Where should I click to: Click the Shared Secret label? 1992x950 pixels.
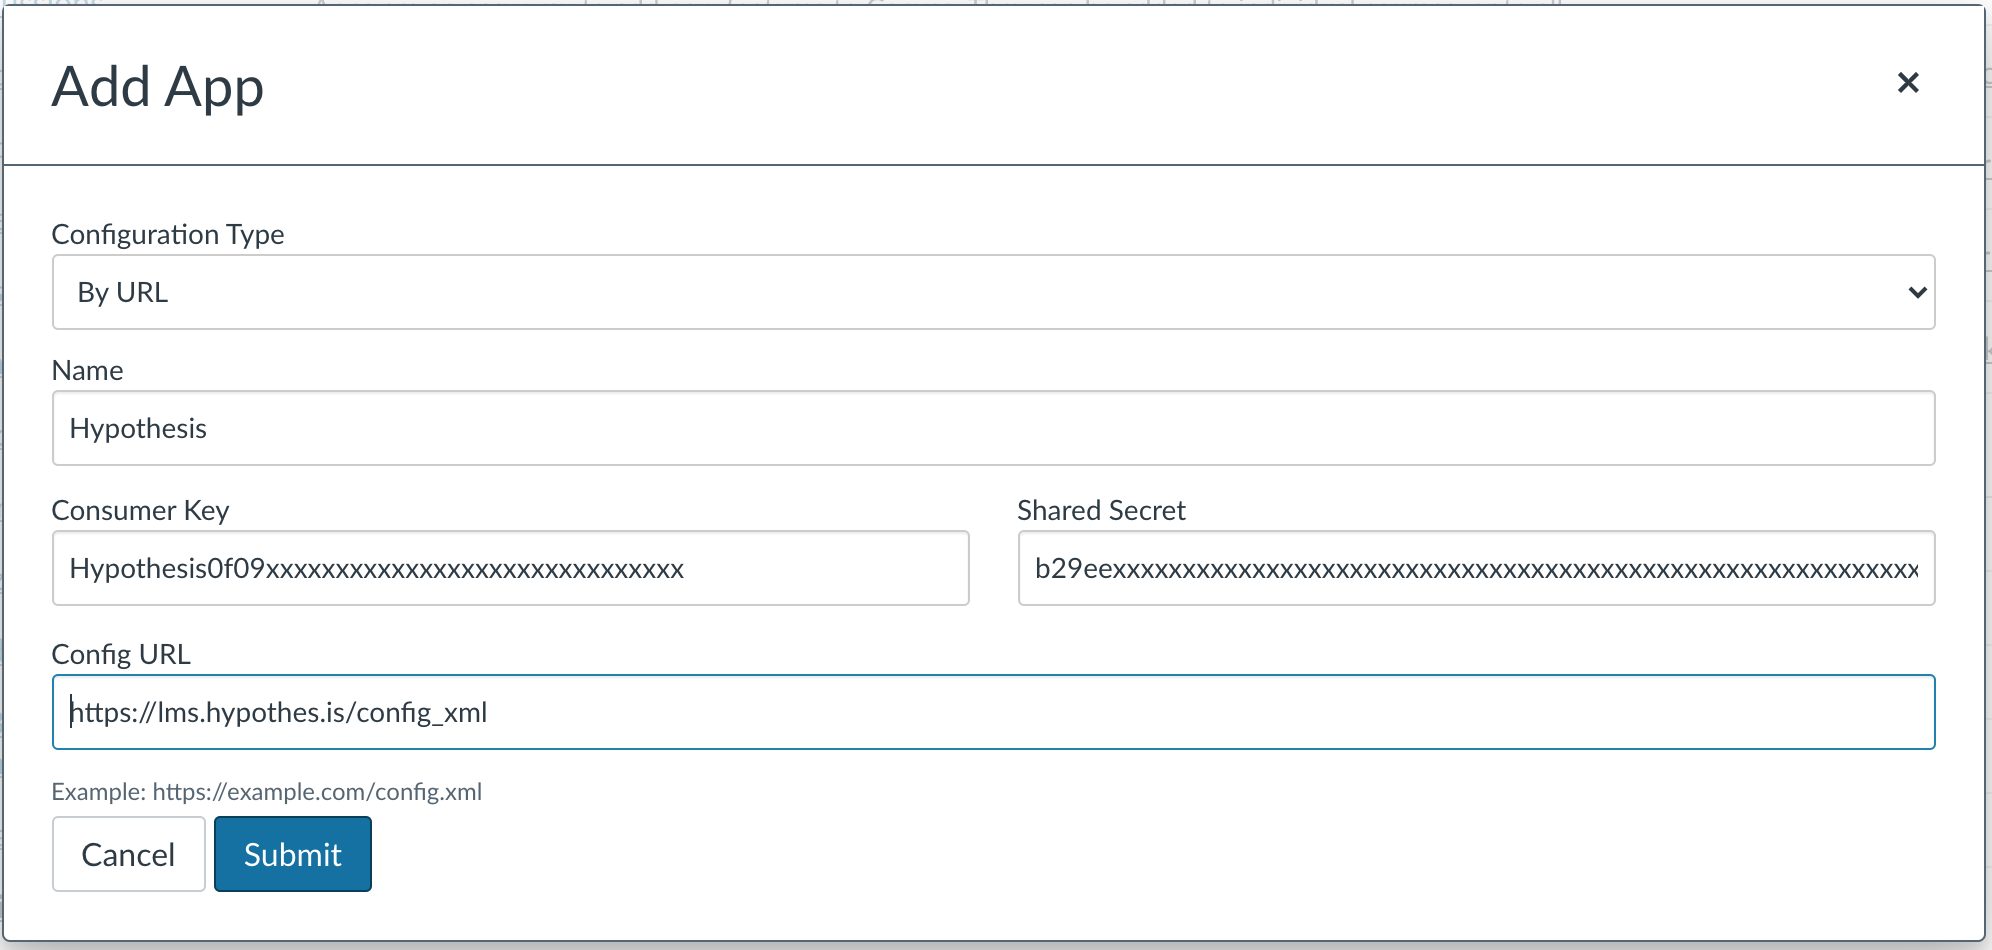click(1099, 510)
